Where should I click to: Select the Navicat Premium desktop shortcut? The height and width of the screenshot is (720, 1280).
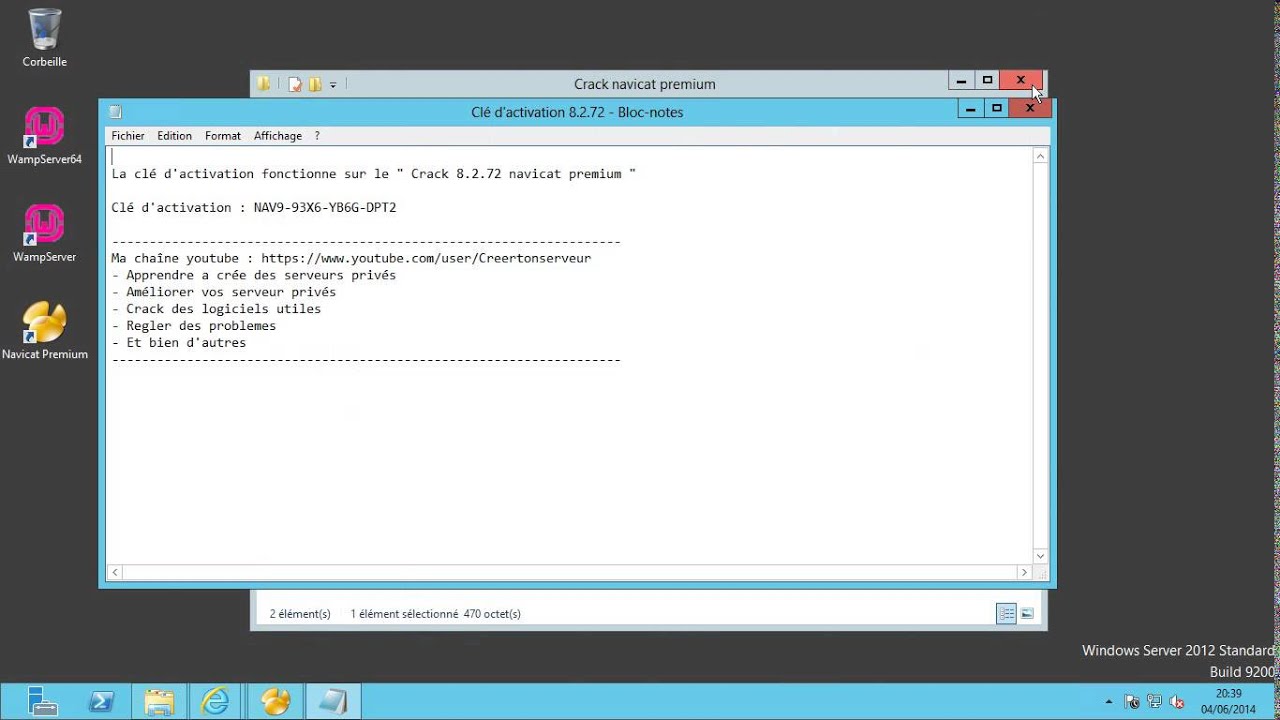[44, 330]
